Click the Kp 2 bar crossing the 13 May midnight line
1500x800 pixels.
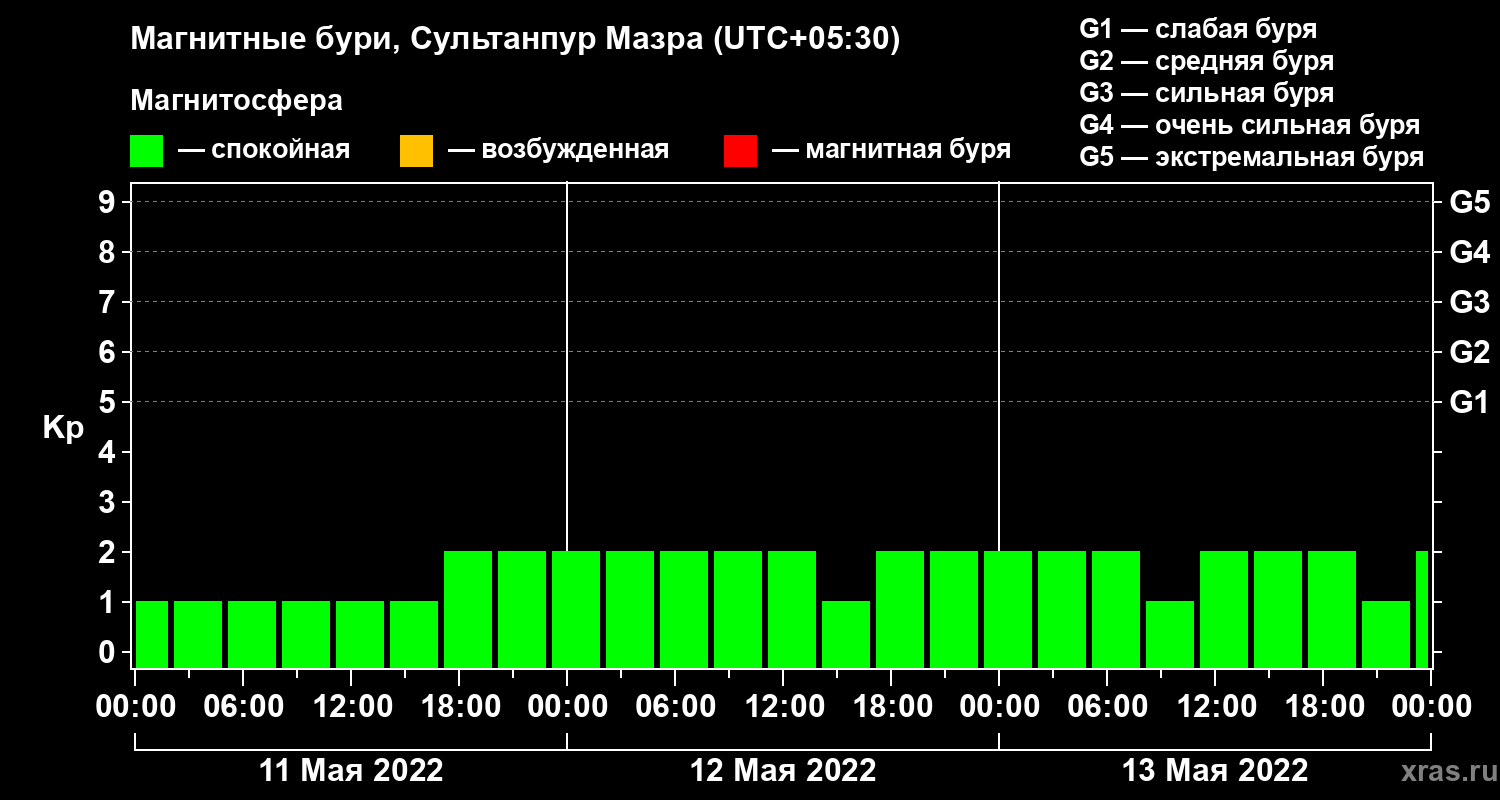tap(1008, 609)
